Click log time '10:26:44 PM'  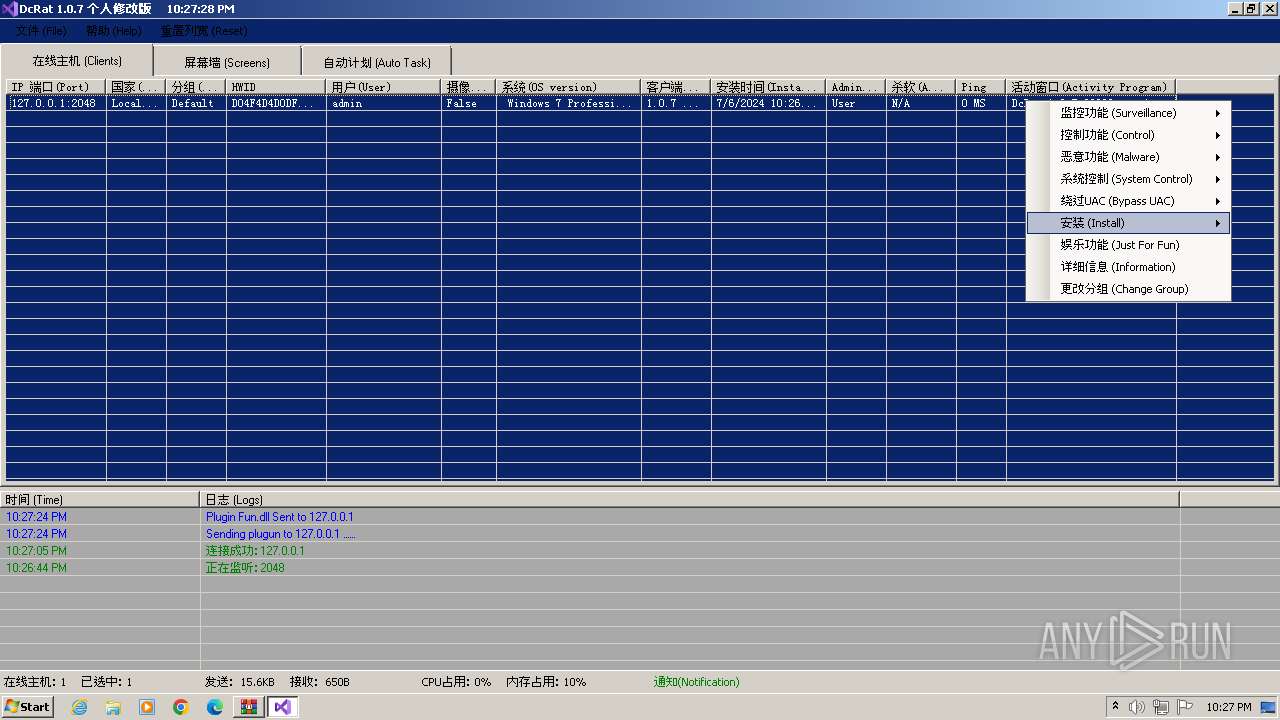pyautogui.click(x=36, y=568)
